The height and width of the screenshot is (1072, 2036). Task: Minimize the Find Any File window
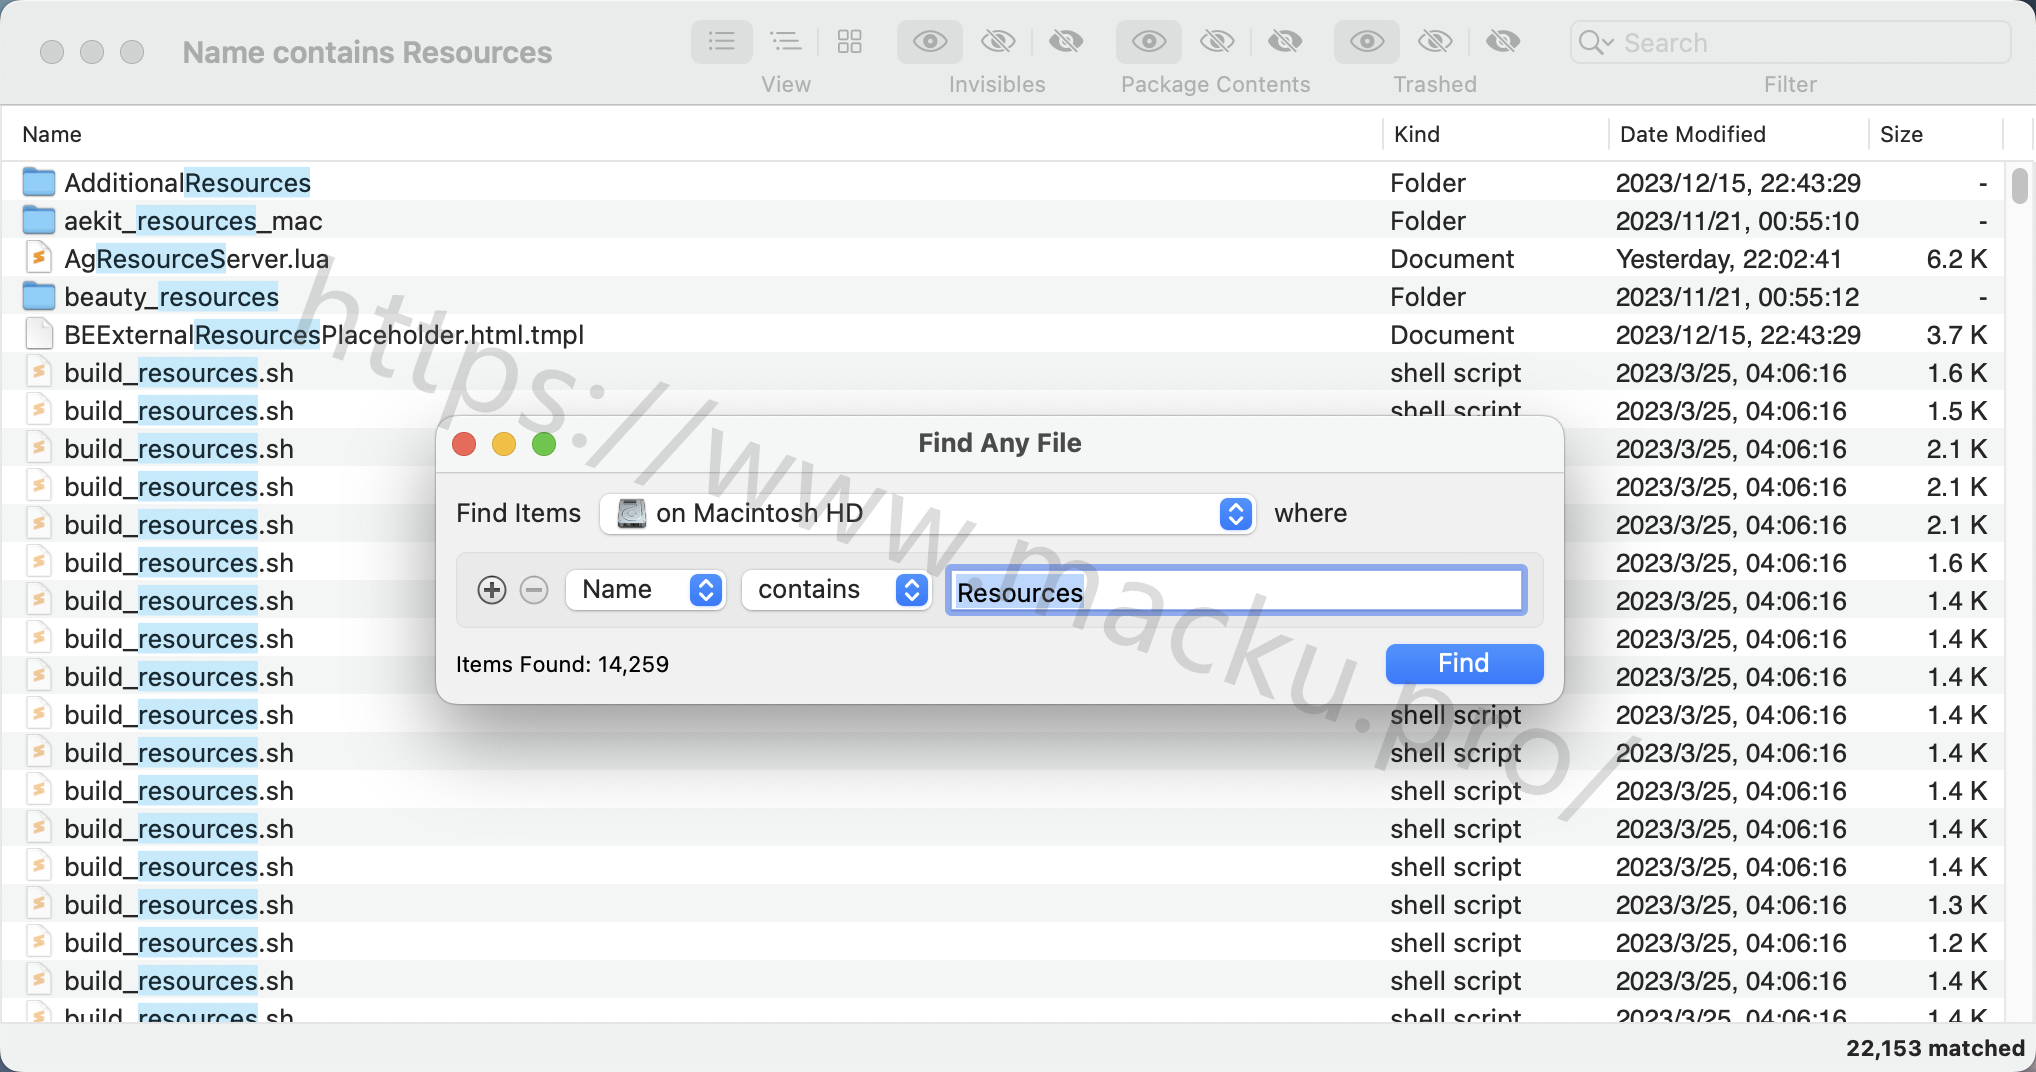504,444
